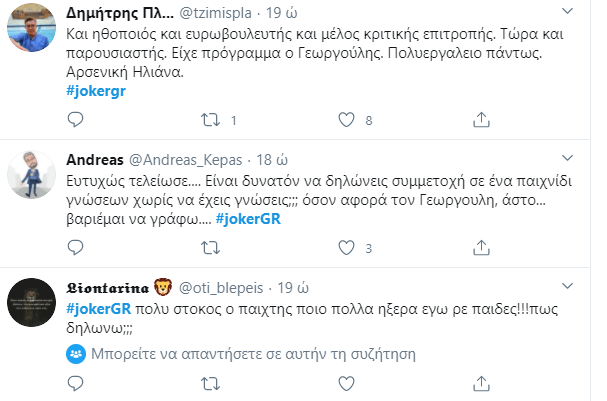Share the @tzimispla tweet

pyautogui.click(x=481, y=120)
